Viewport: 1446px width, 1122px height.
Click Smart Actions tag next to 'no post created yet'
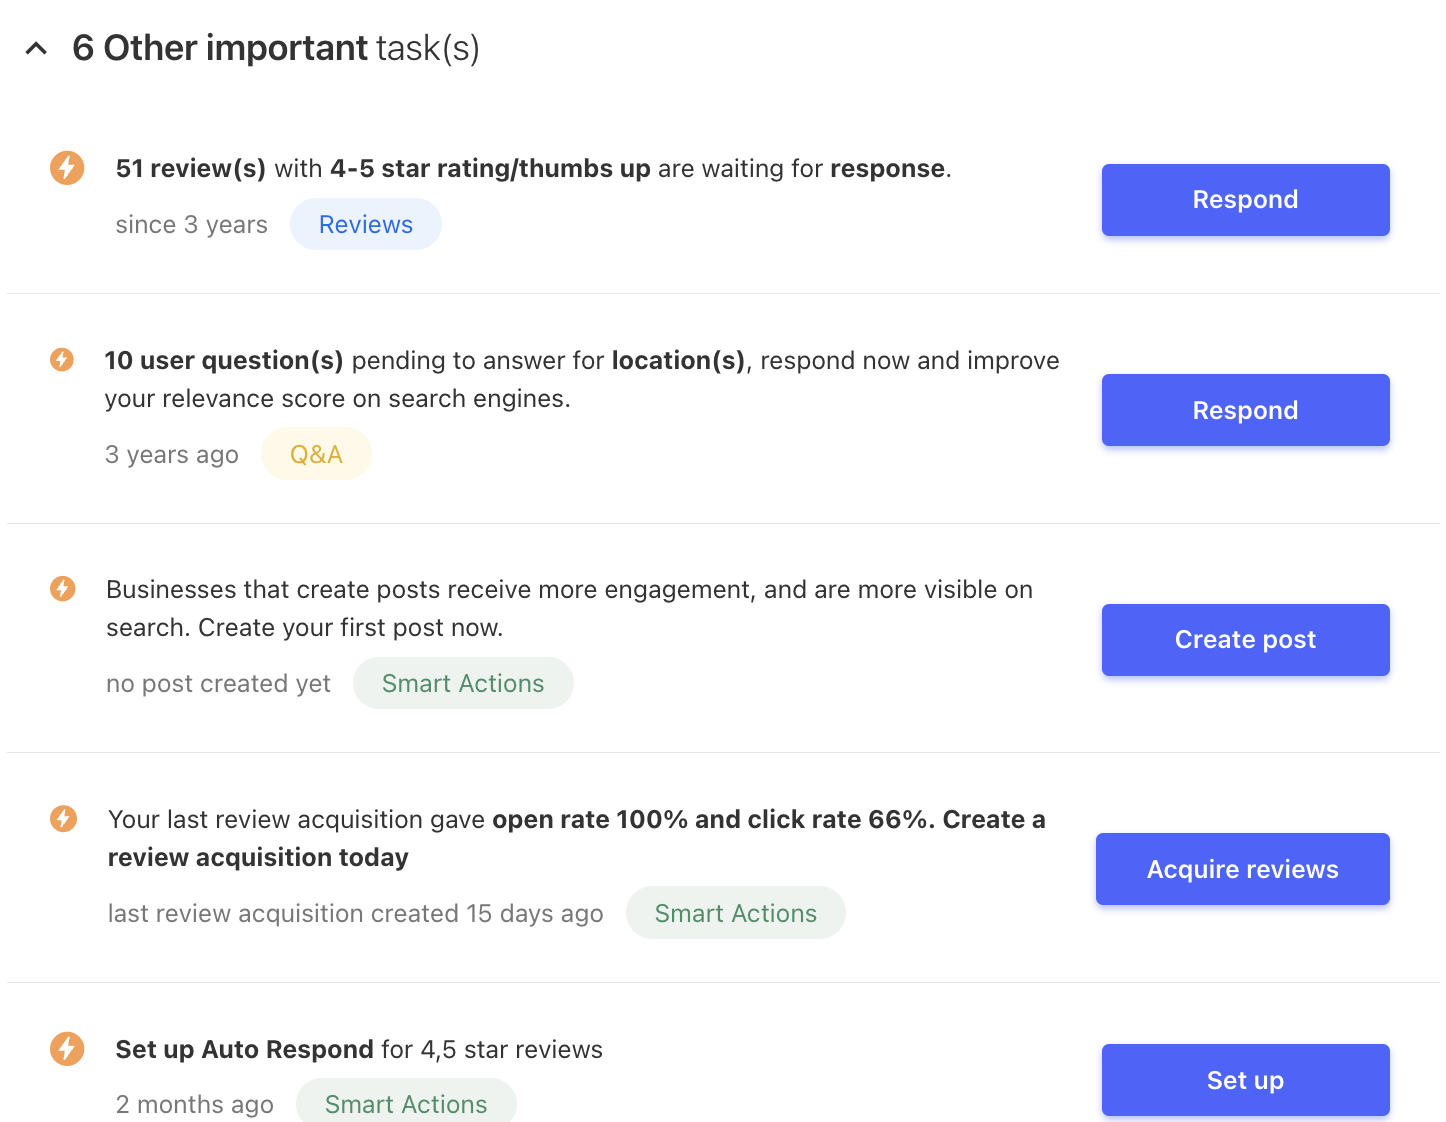pos(463,683)
